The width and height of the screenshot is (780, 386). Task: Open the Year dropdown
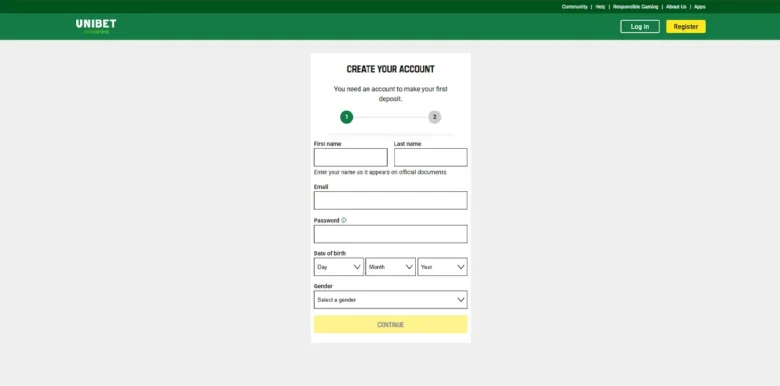[442, 267]
